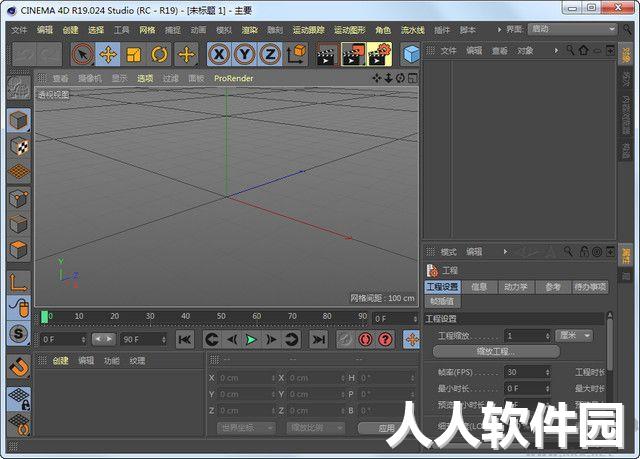Open the recently used tool icon
640x459 pixels.
coord(187,54)
